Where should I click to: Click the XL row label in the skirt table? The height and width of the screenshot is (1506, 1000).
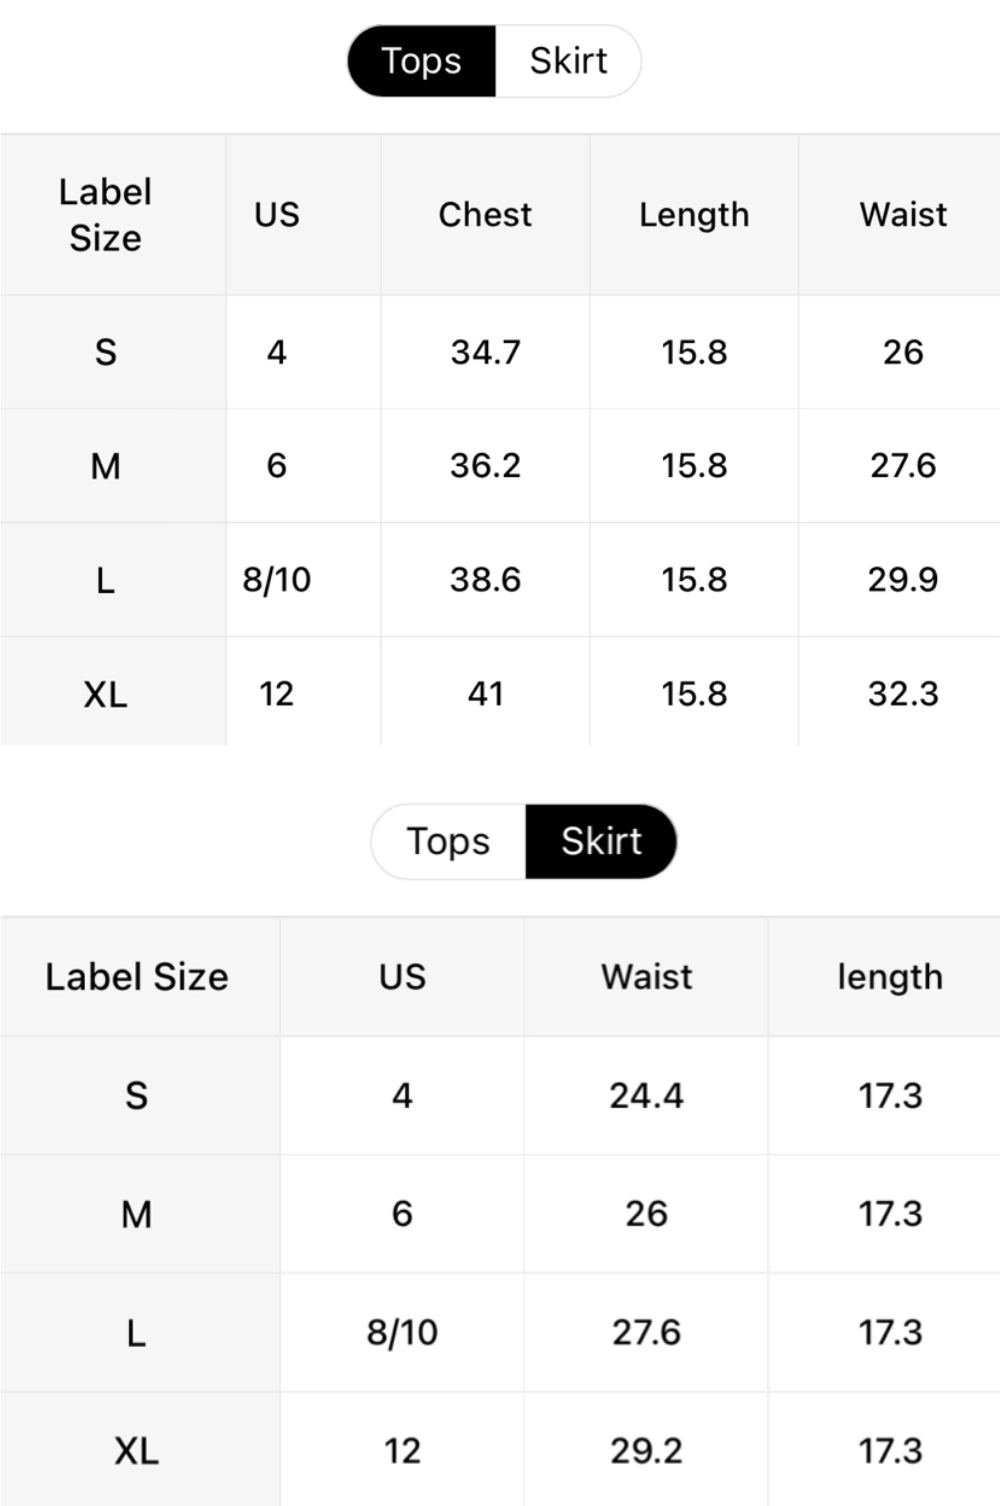tap(137, 1451)
